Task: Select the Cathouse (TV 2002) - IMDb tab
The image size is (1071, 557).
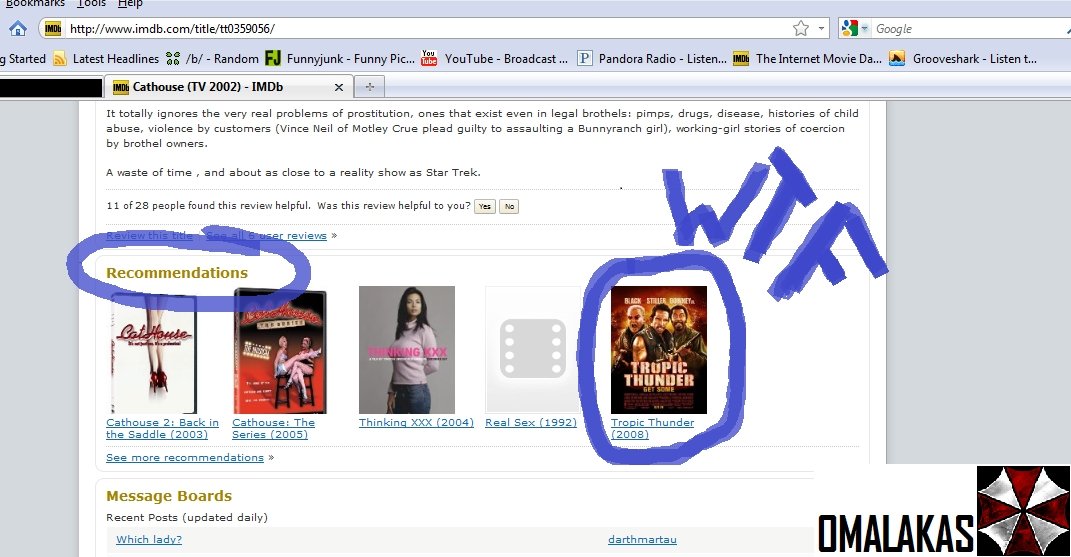Action: click(x=229, y=87)
